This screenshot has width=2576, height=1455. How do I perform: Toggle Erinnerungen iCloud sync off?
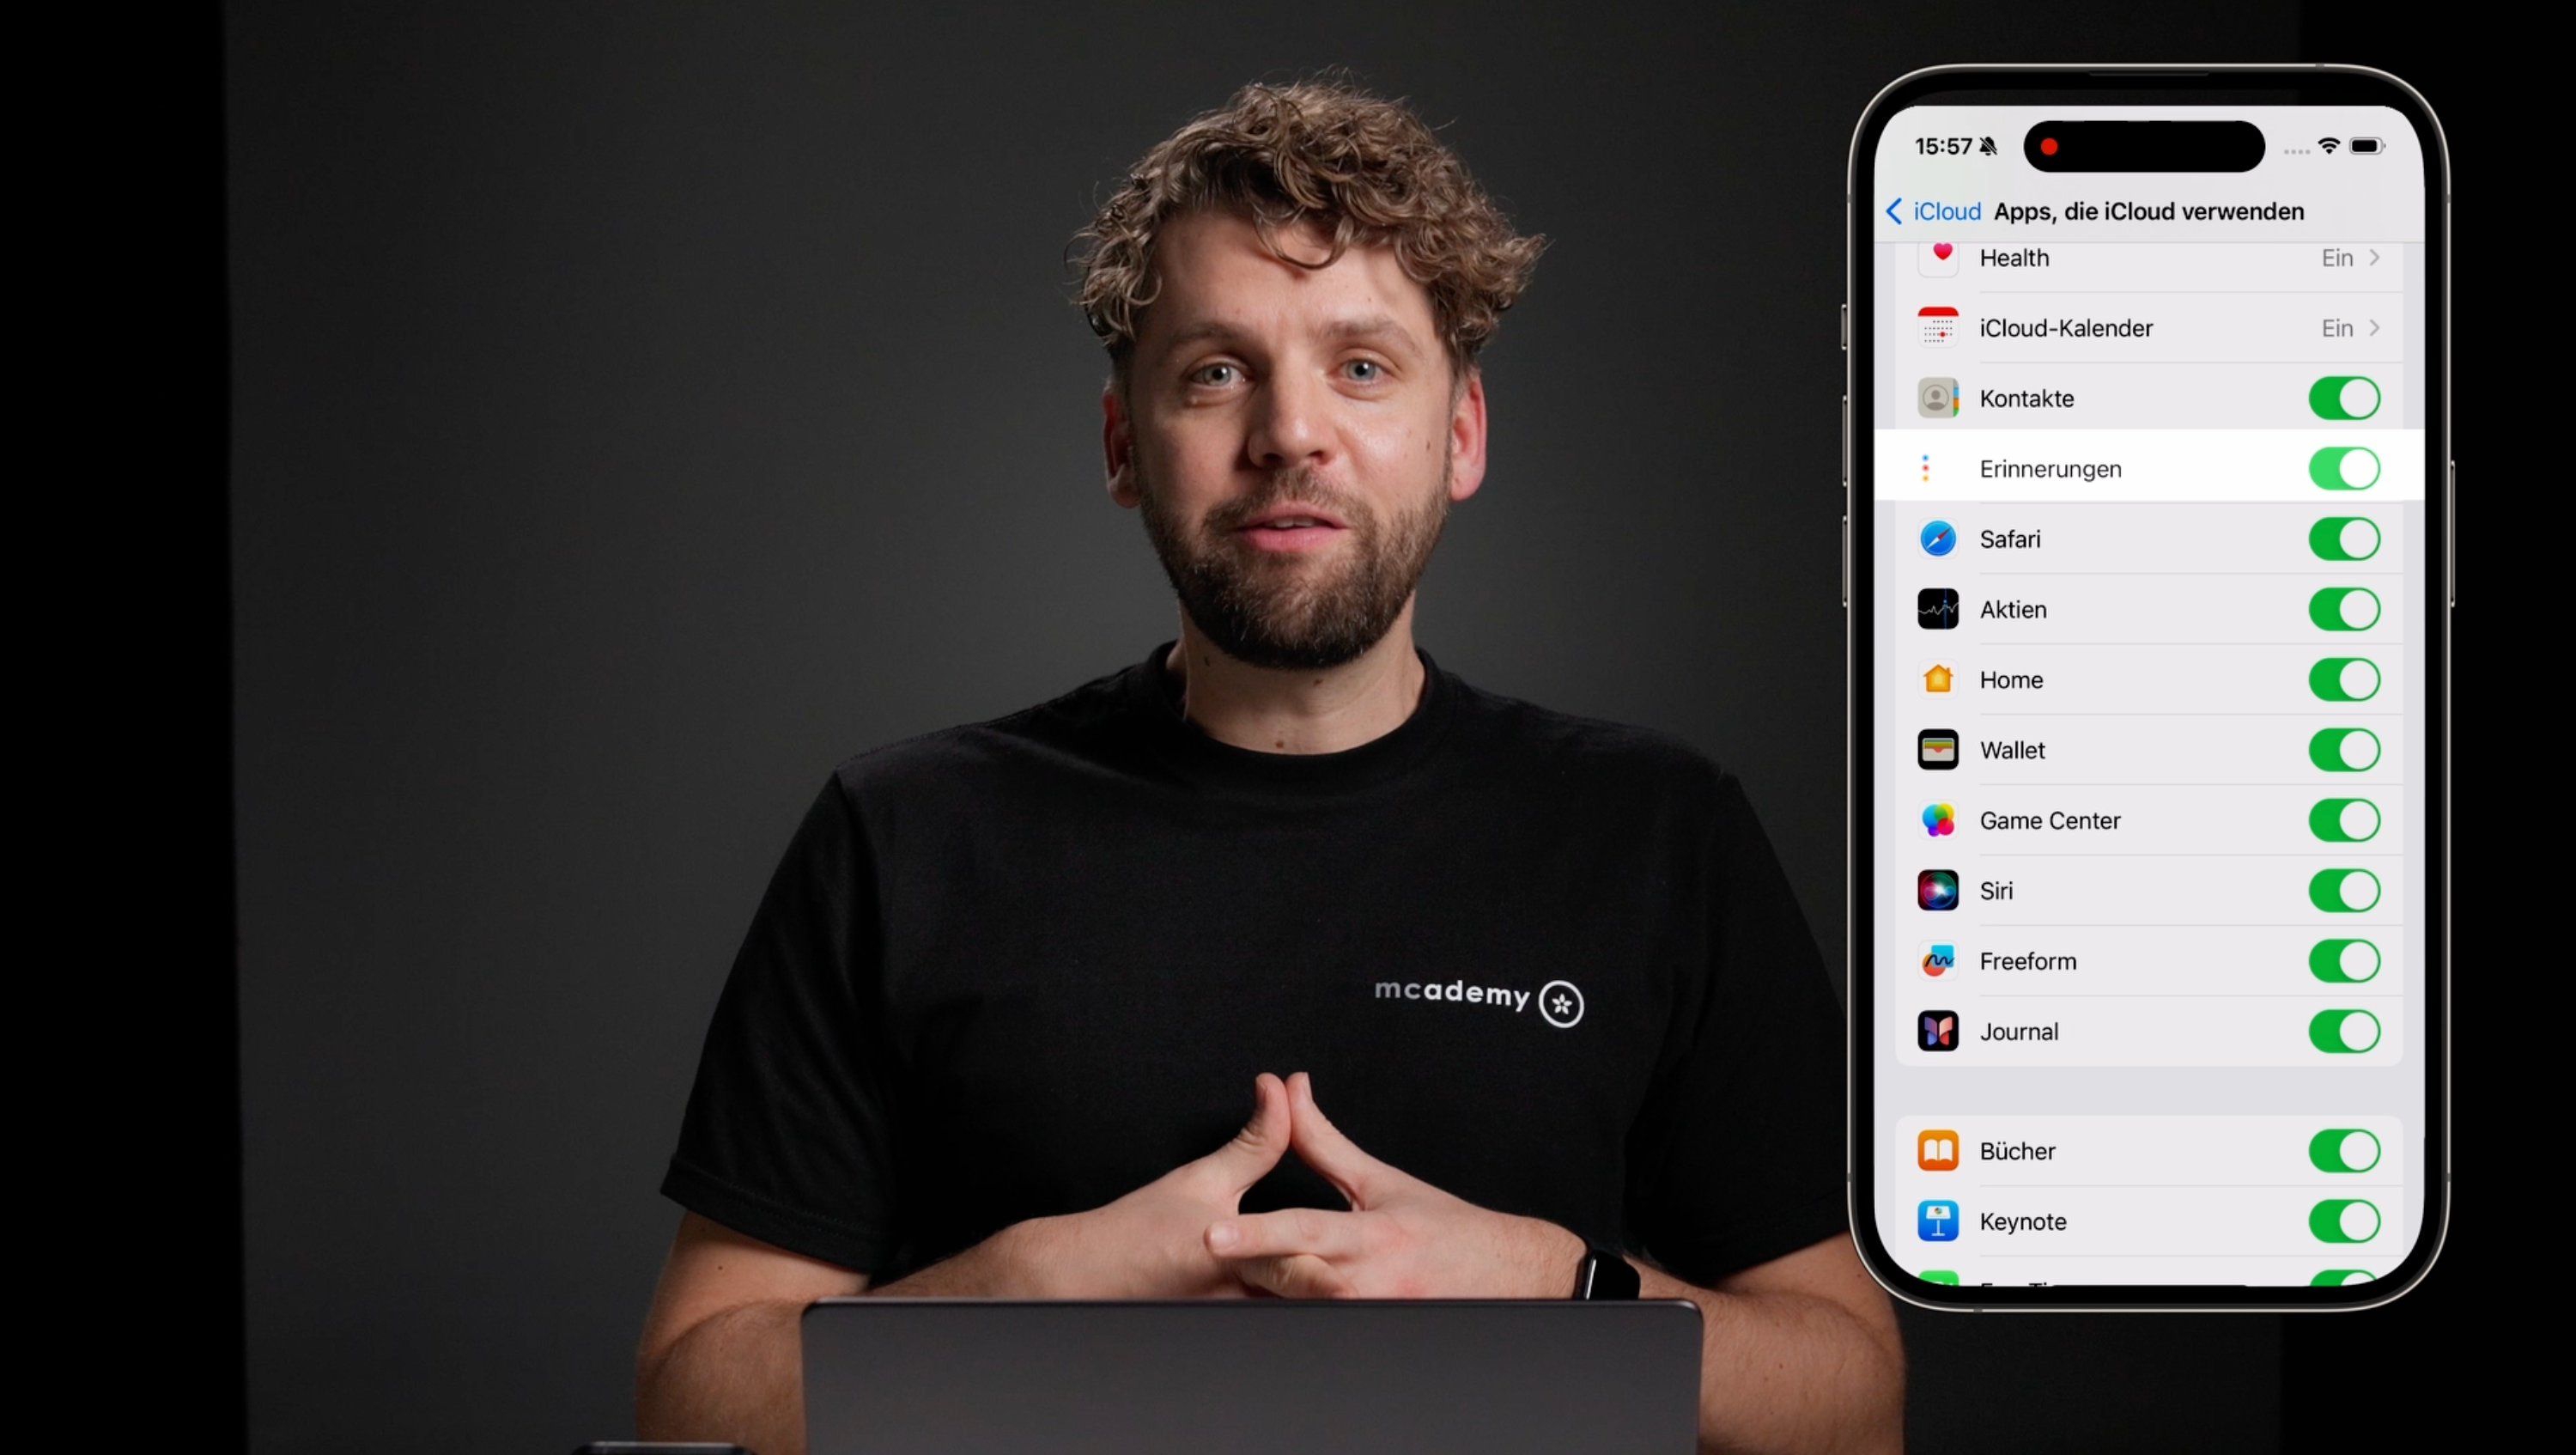[2344, 467]
